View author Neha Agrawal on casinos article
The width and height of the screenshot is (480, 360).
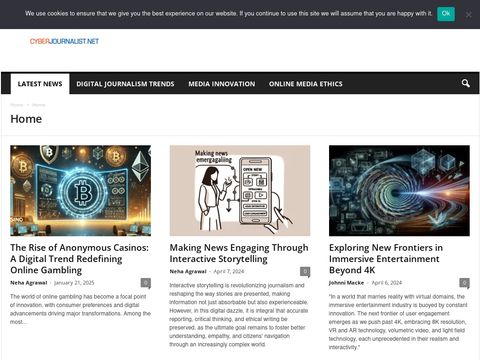point(29,283)
